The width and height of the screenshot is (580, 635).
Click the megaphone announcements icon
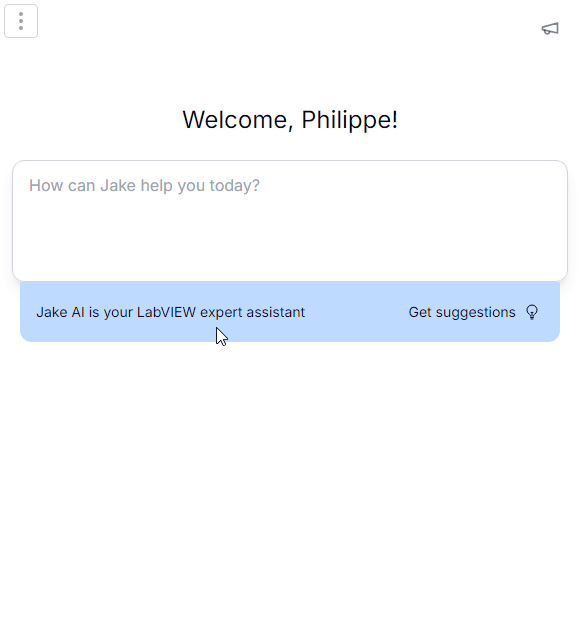[550, 28]
